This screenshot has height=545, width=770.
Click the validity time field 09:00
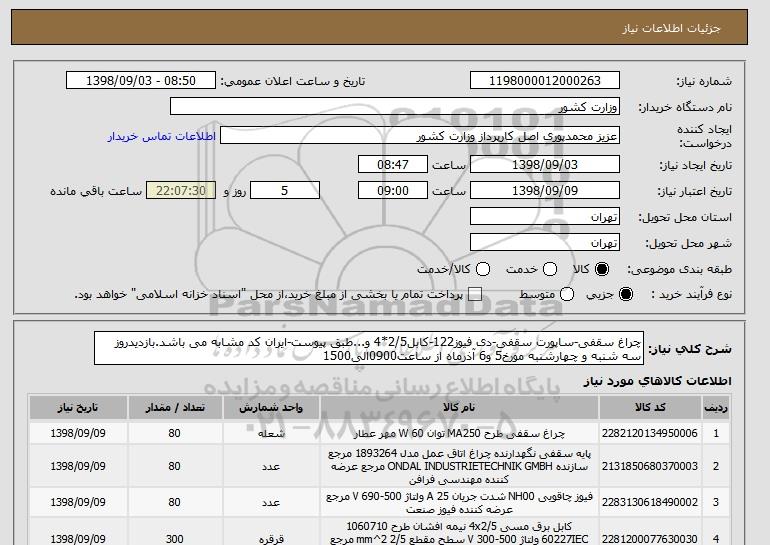[393, 191]
